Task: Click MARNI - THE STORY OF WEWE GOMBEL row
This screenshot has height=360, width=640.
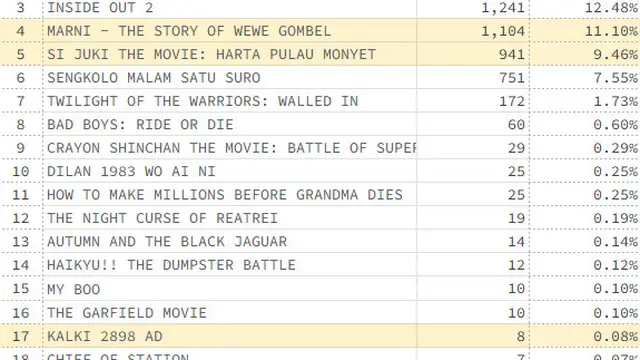Action: [320, 31]
